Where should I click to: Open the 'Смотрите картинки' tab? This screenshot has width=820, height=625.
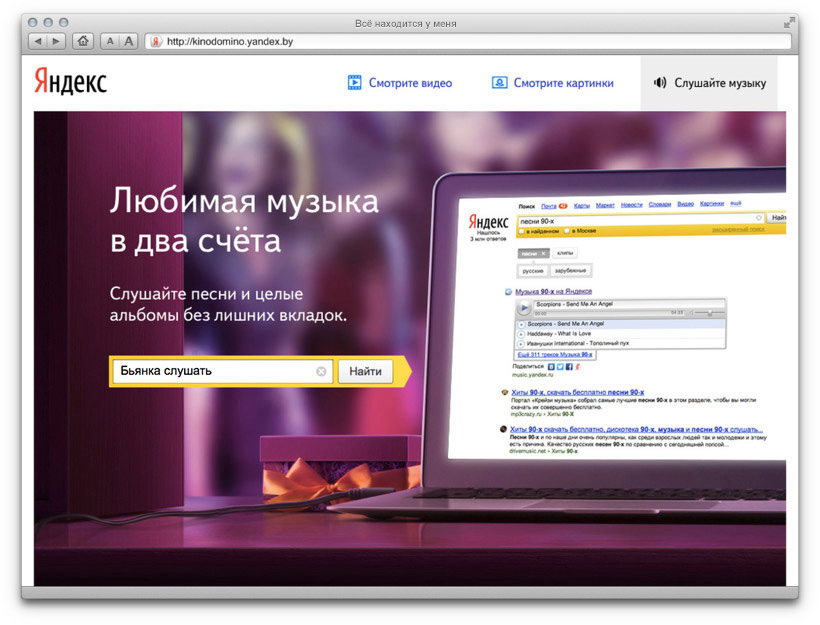(x=552, y=83)
